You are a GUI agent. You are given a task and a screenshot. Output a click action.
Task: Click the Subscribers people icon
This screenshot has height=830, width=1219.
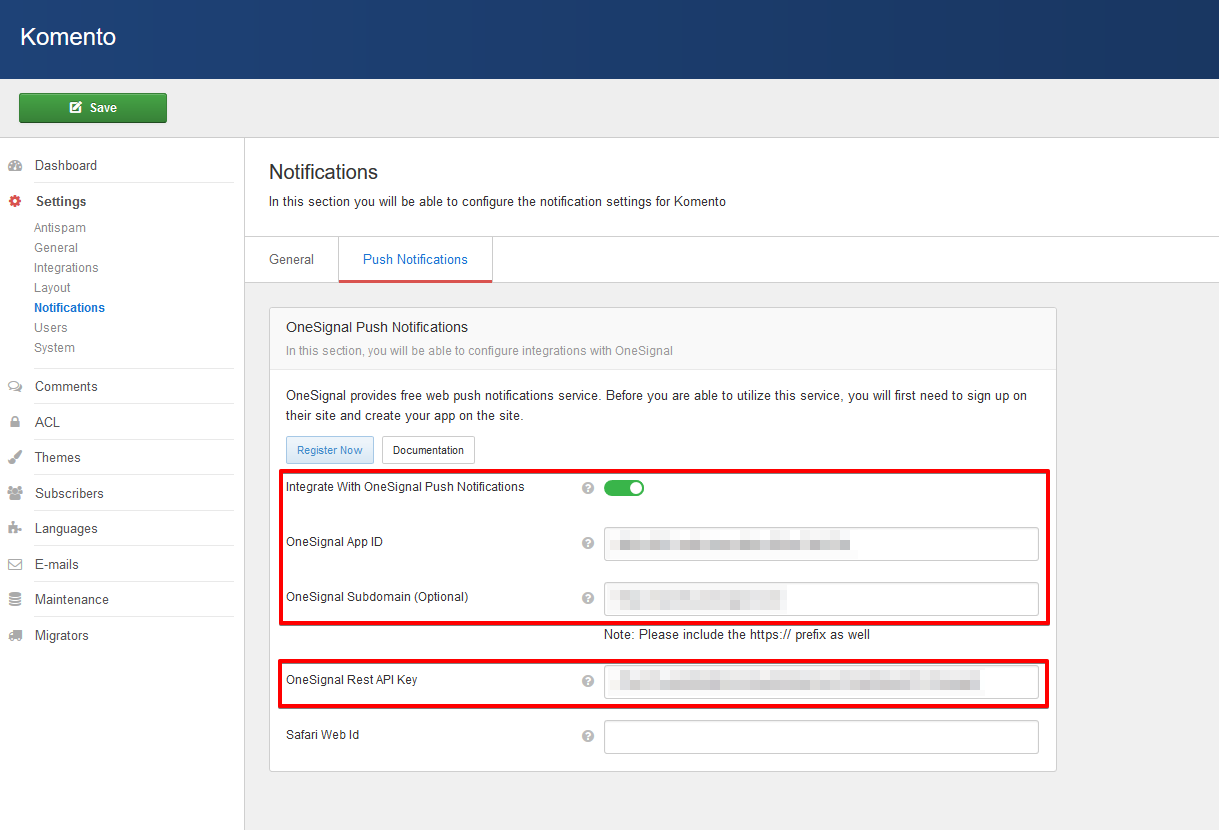pyautogui.click(x=15, y=494)
